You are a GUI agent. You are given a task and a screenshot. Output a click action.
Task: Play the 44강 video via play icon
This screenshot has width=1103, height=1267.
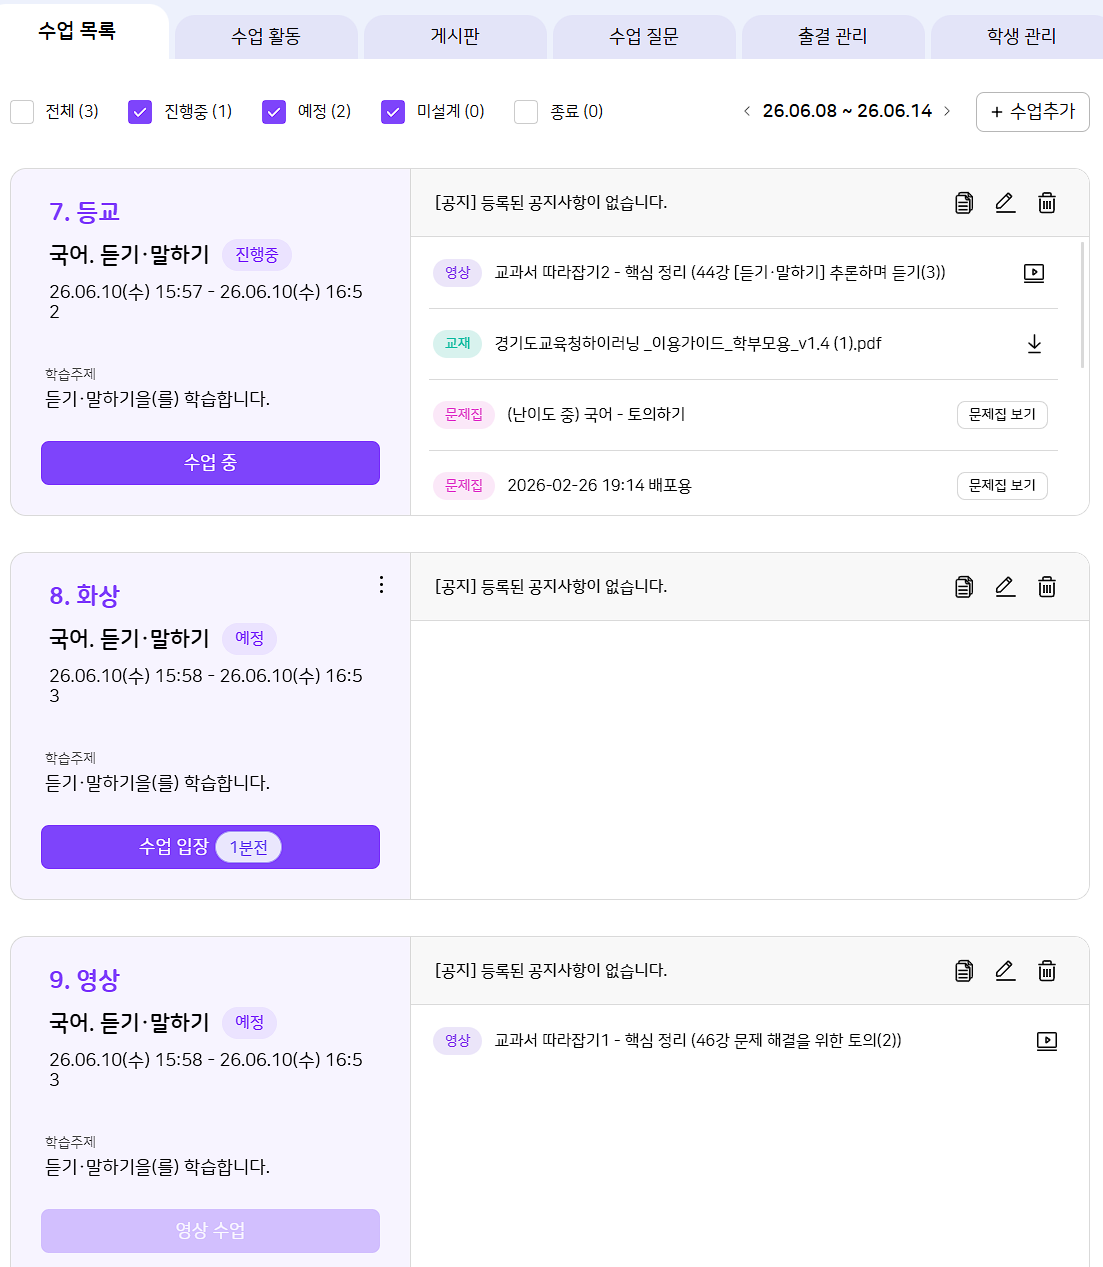(x=1034, y=273)
